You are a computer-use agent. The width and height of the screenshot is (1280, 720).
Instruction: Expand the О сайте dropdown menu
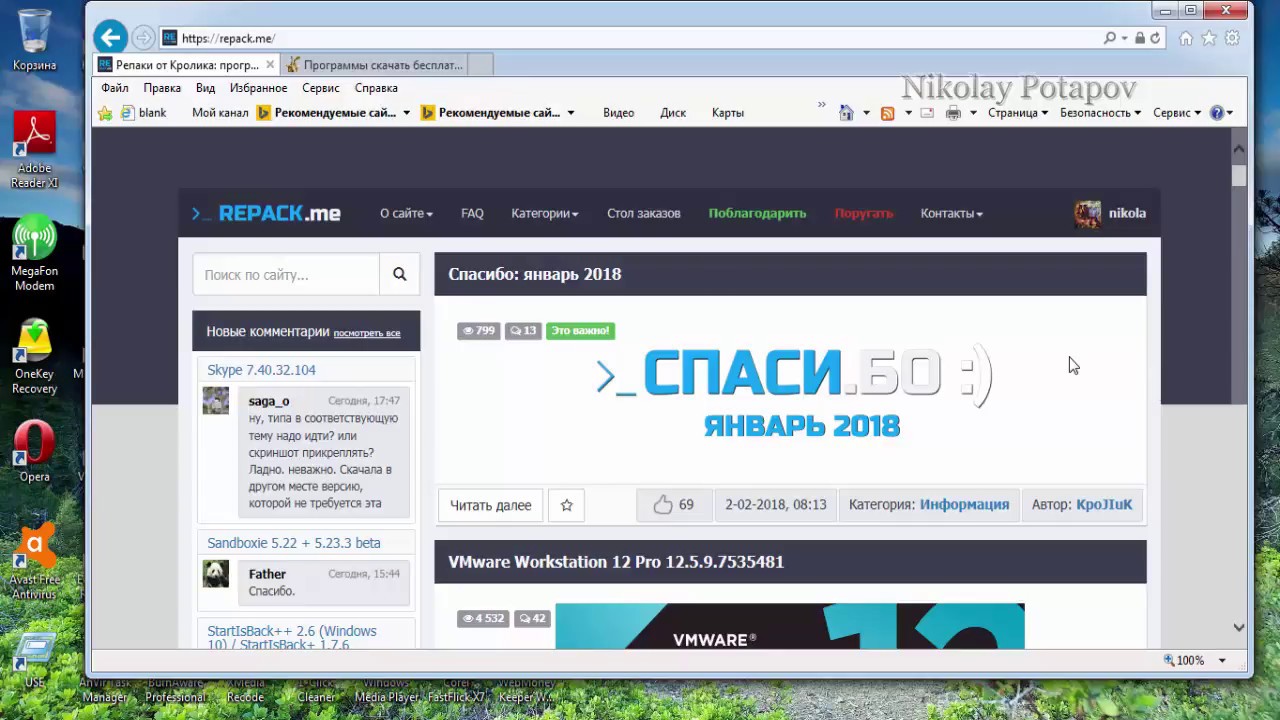(x=406, y=213)
